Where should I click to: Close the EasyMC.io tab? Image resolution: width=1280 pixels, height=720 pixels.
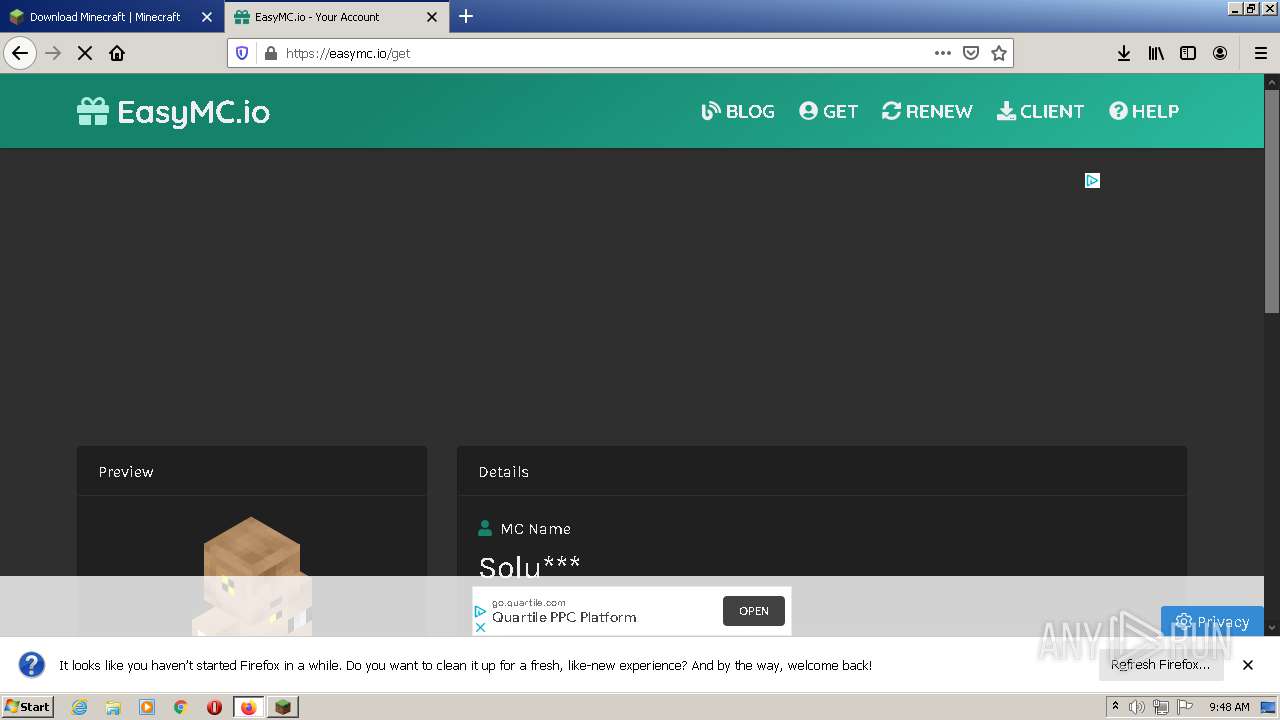point(432,17)
